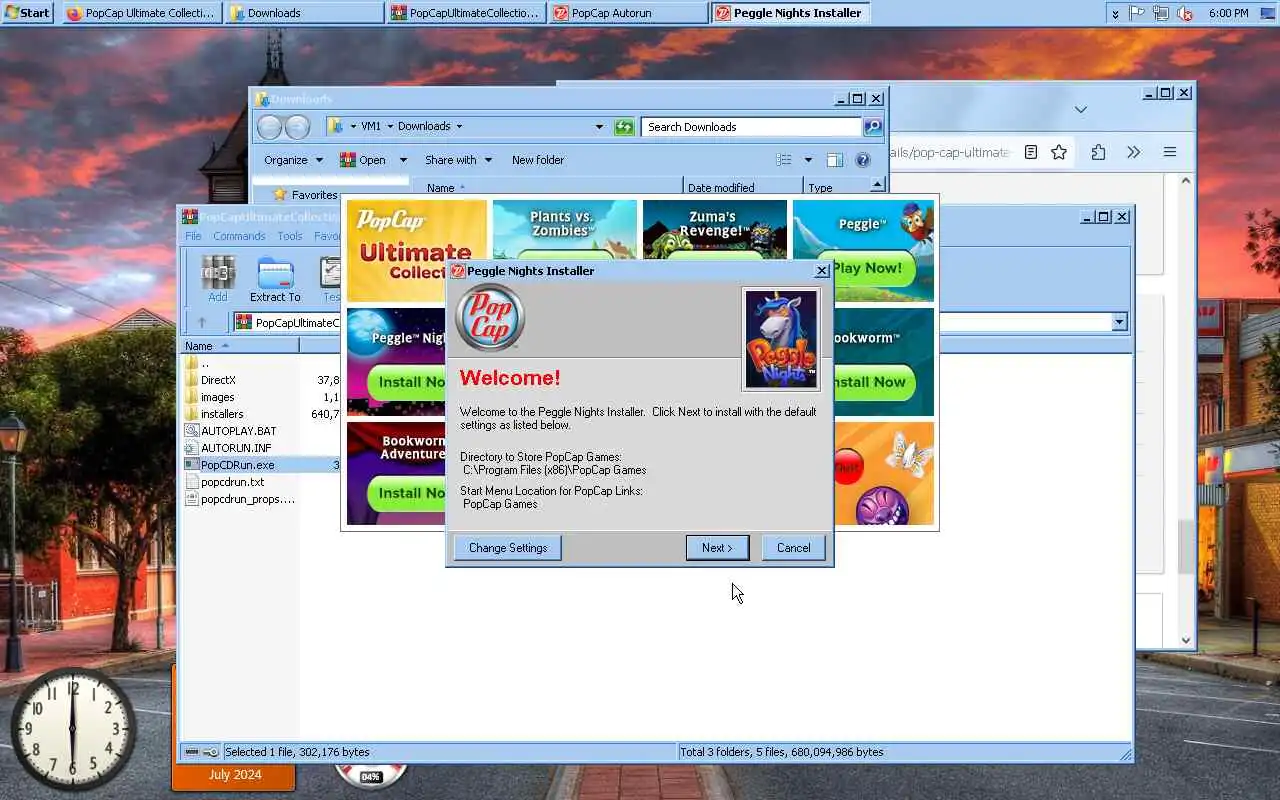Open Change Settings in the installer

(x=508, y=548)
